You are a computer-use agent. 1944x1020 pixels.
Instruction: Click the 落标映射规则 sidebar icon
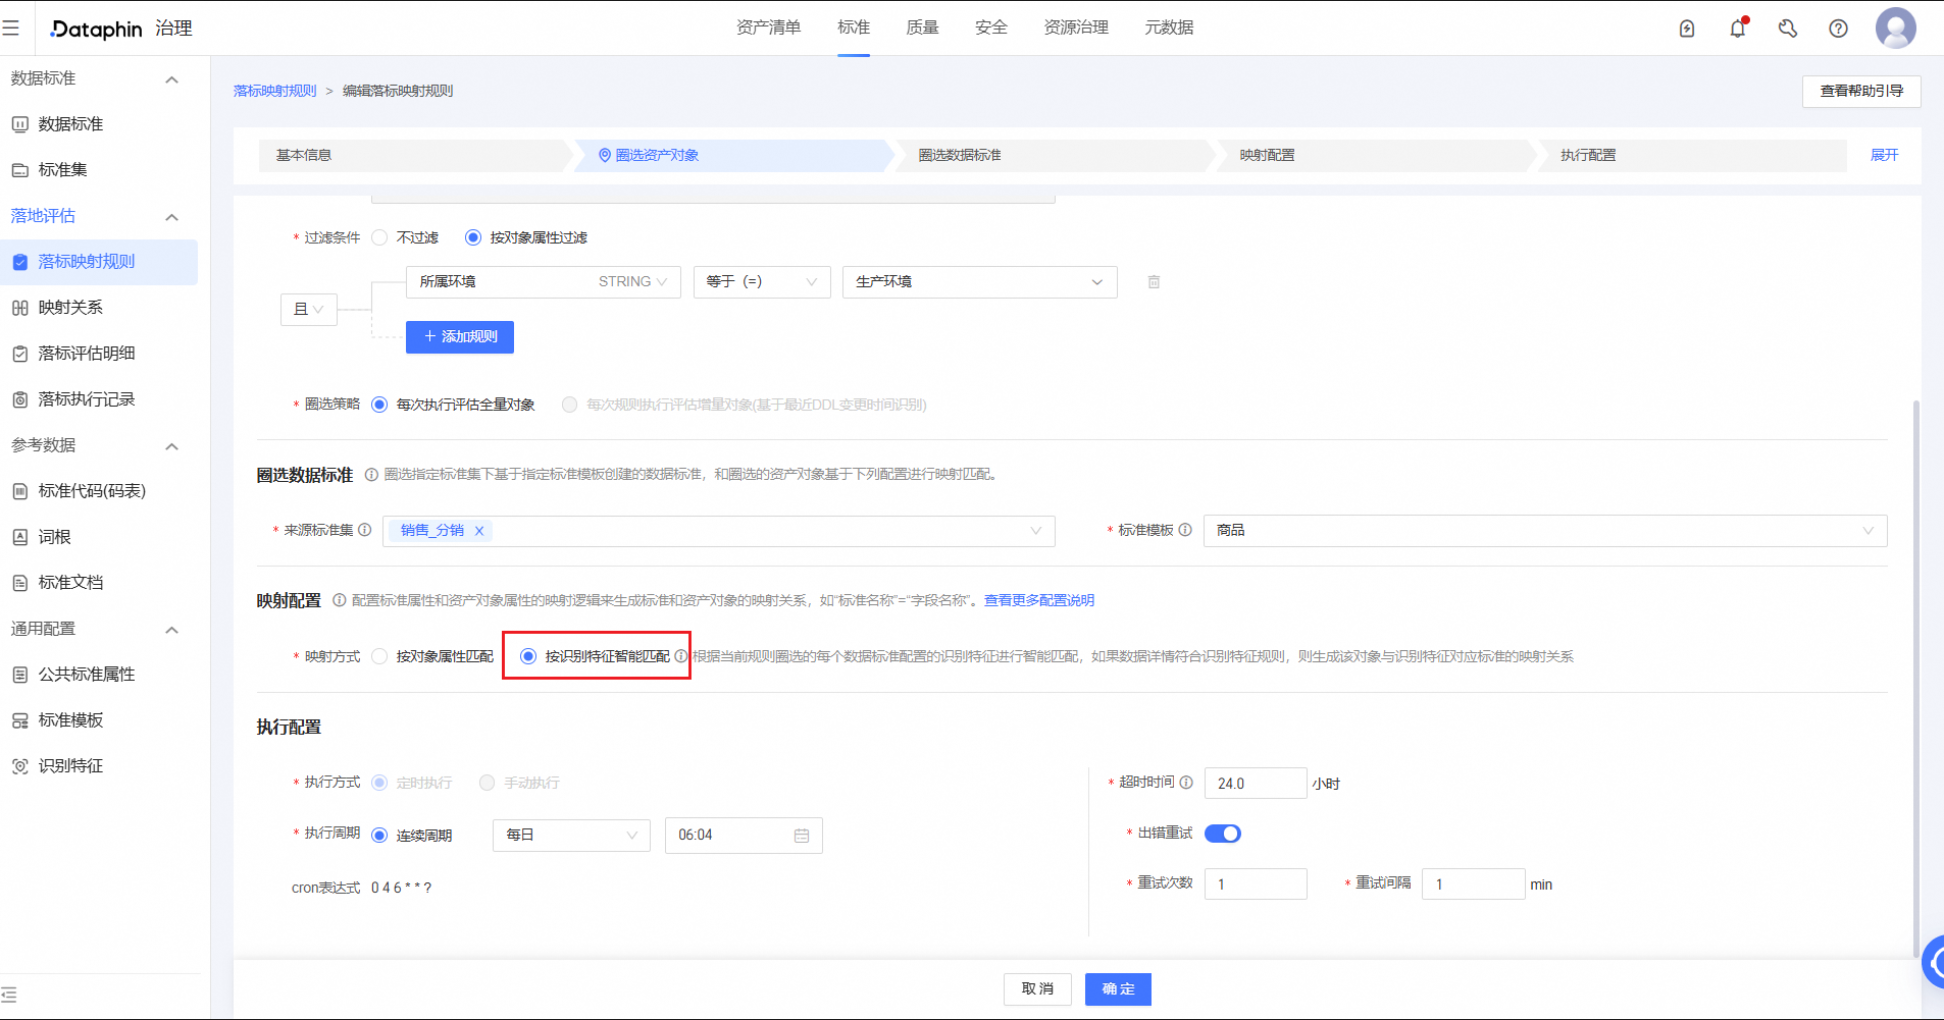tap(20, 262)
